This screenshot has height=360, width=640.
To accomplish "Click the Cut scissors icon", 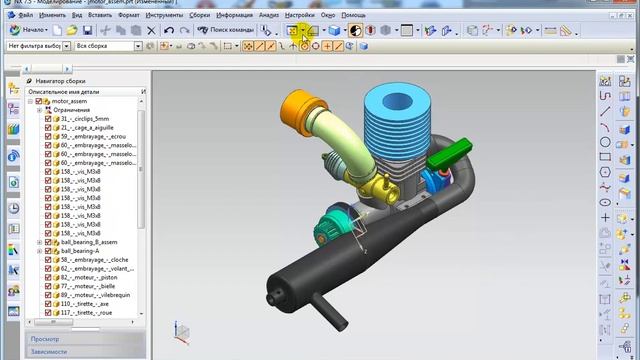I will point(105,30).
